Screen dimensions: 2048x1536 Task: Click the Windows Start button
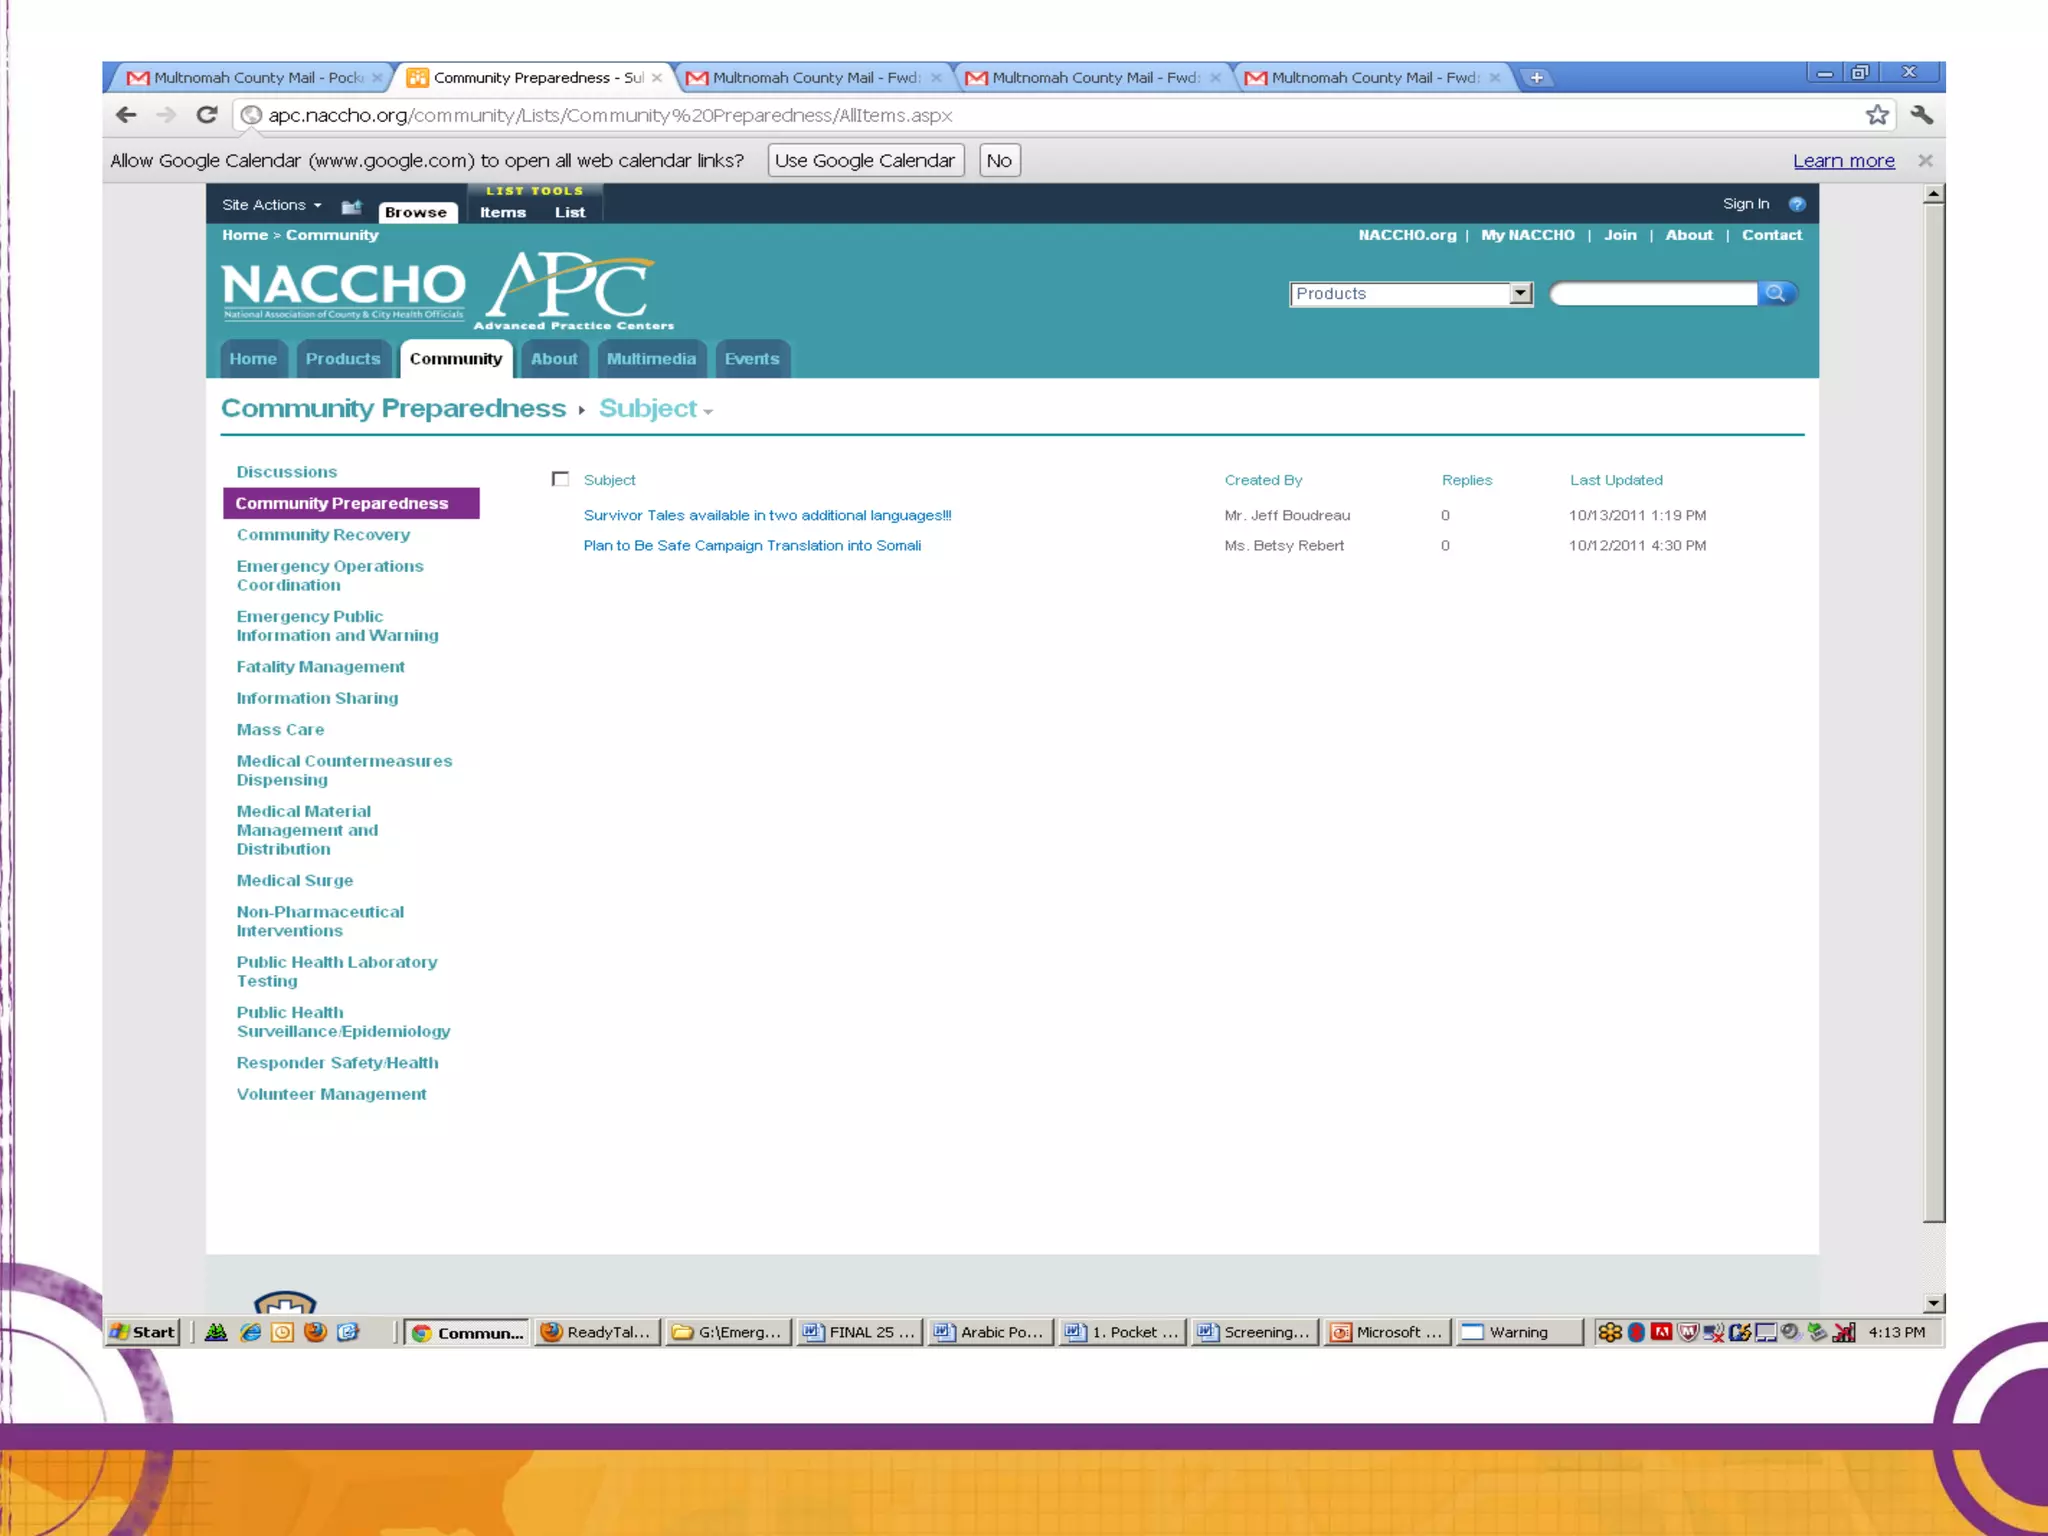143,1332
